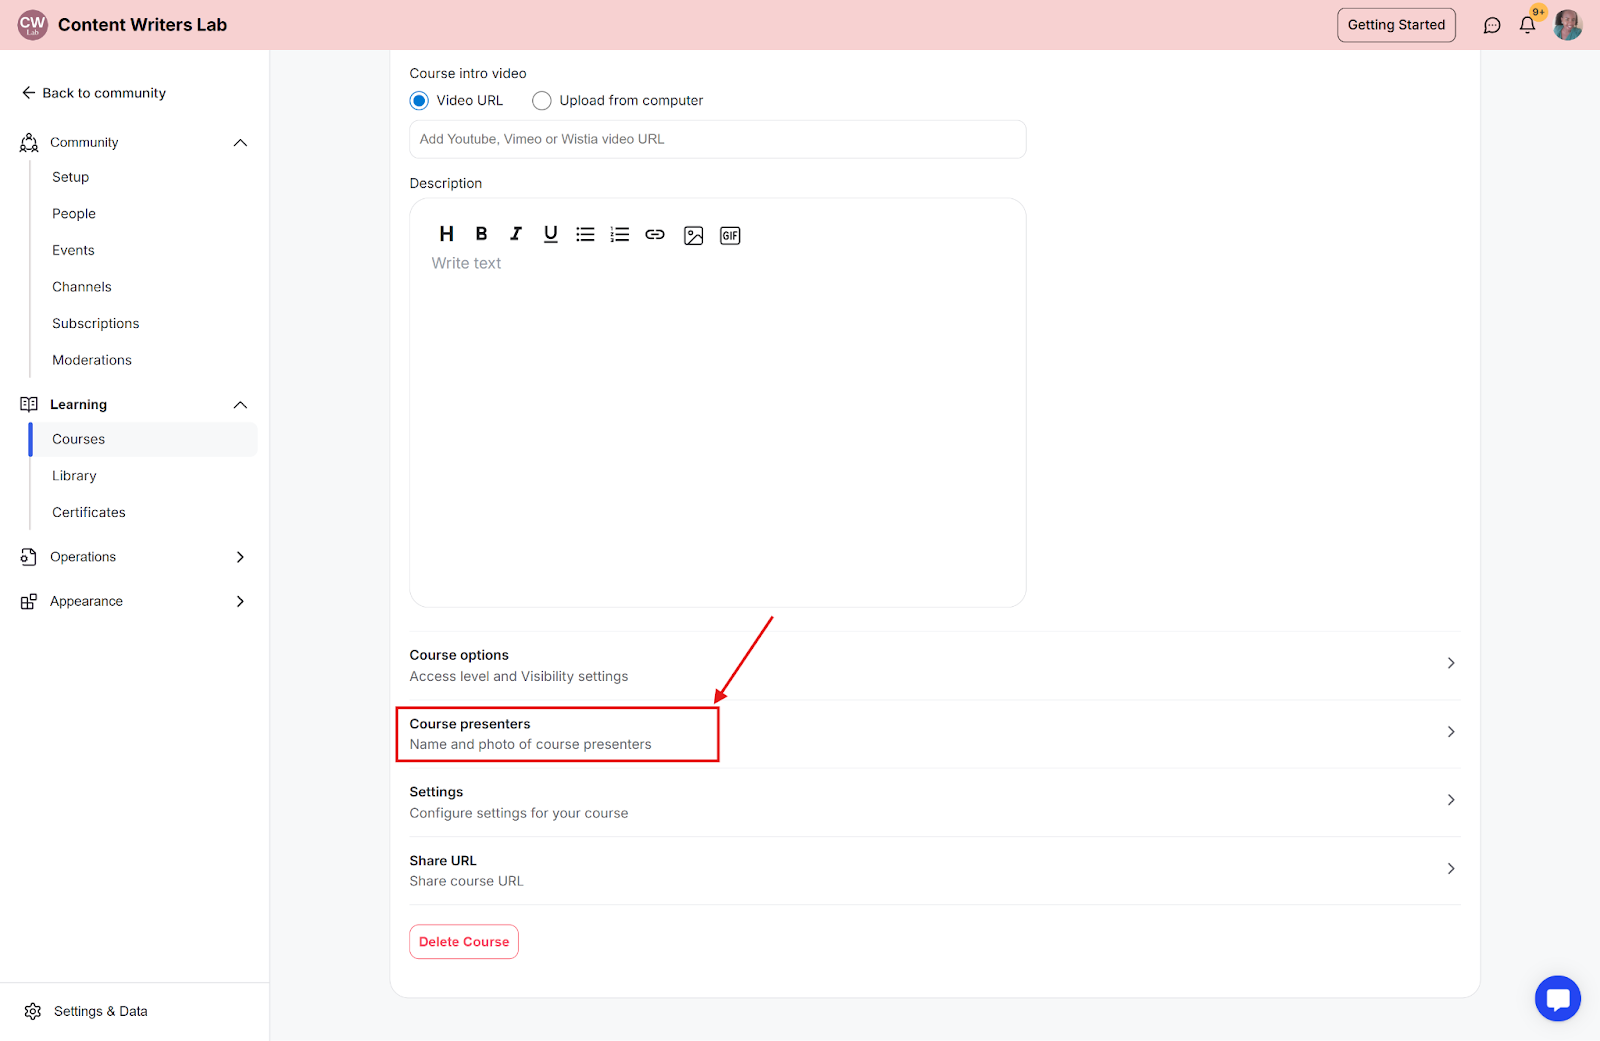Image resolution: width=1600 pixels, height=1041 pixels.
Task: Select the Video URL radio button
Action: click(x=419, y=101)
